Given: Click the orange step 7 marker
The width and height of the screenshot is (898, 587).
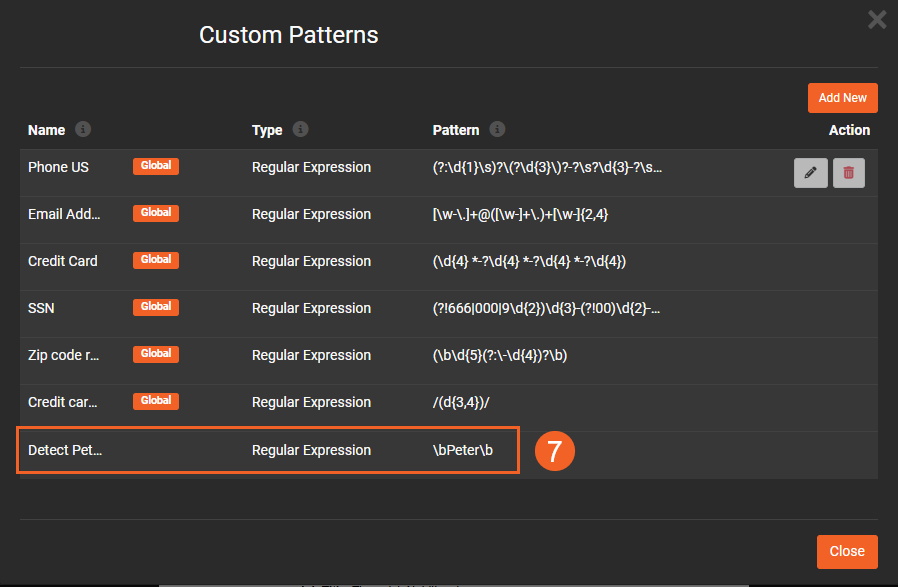Looking at the screenshot, I should tap(554, 451).
